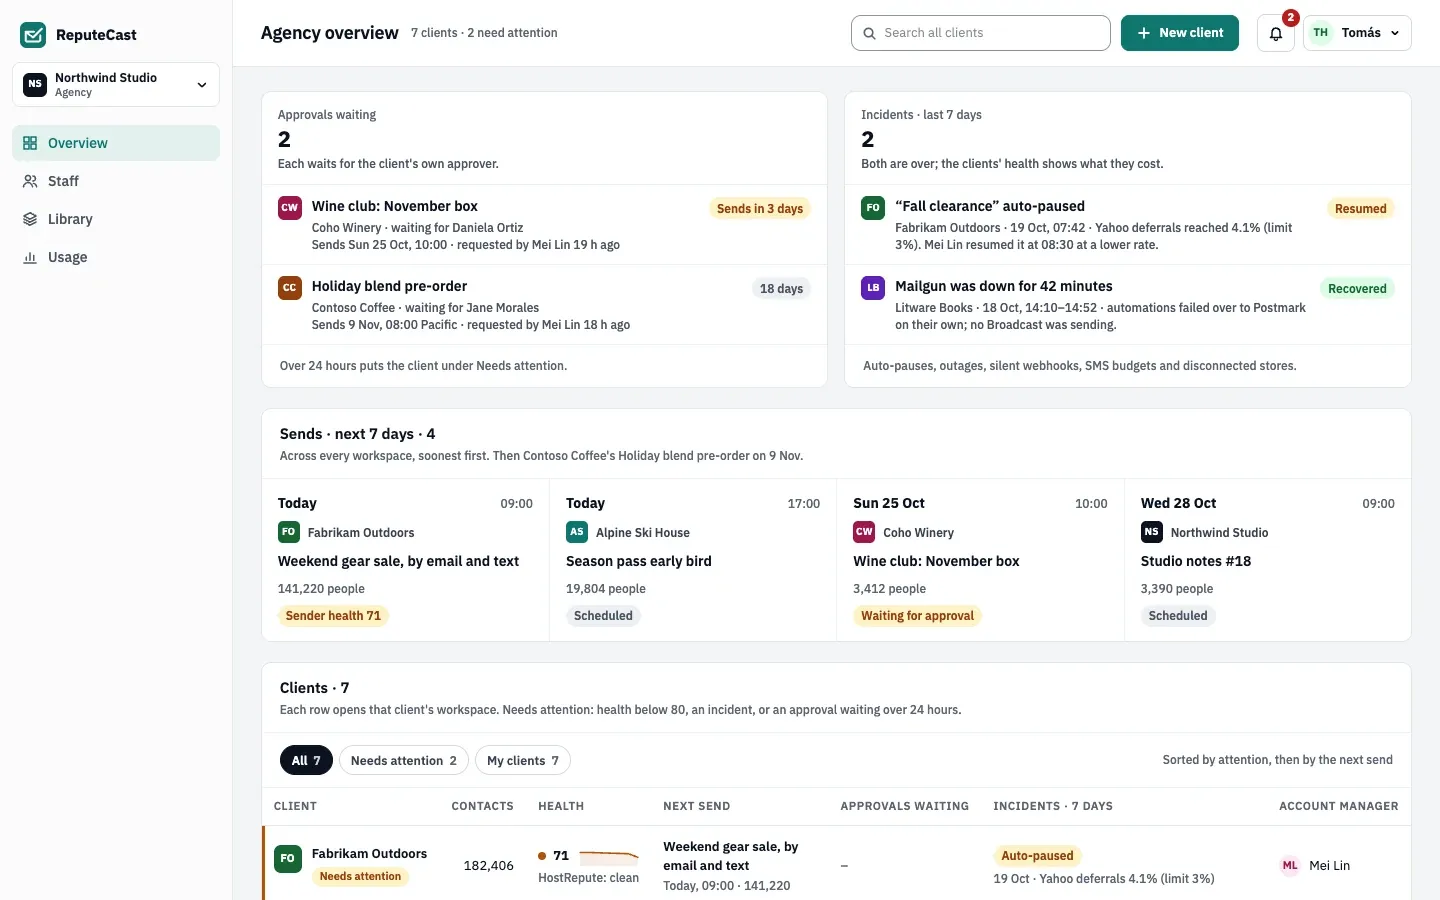The image size is (1440, 900).
Task: Select the Needs attention 2 filter
Action: tap(404, 760)
